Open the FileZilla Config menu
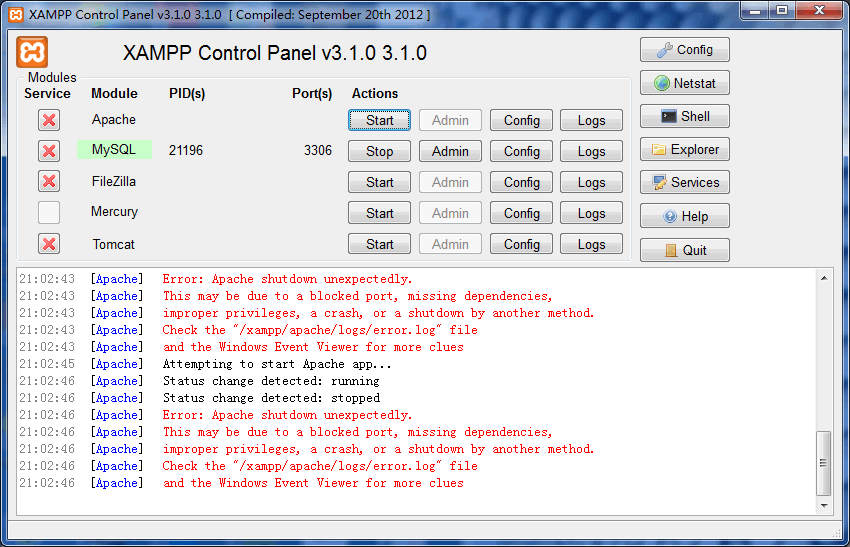This screenshot has width=850, height=547. click(x=521, y=182)
